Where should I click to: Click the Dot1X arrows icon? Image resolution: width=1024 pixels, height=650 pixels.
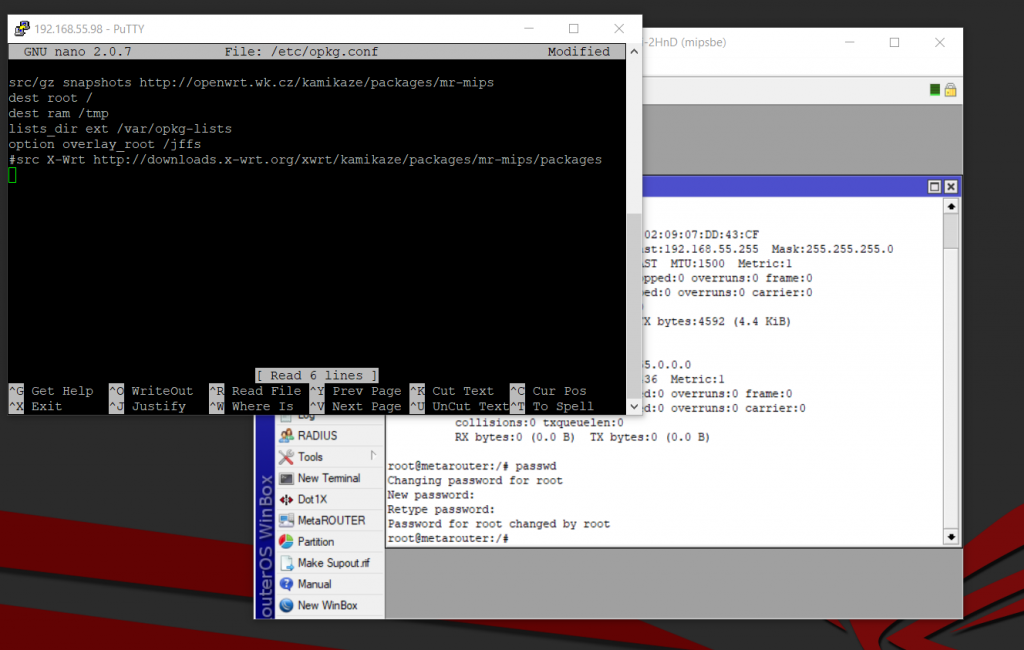286,499
